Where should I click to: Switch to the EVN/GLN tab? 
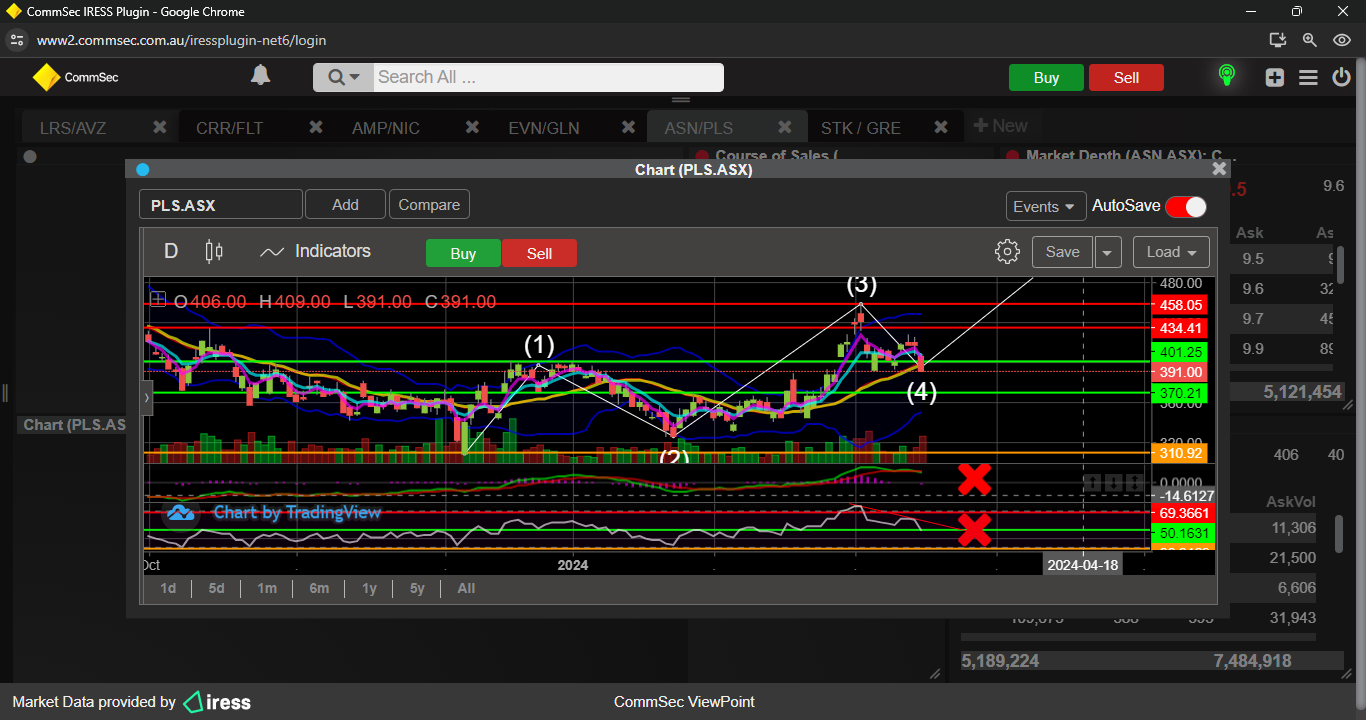tap(543, 128)
